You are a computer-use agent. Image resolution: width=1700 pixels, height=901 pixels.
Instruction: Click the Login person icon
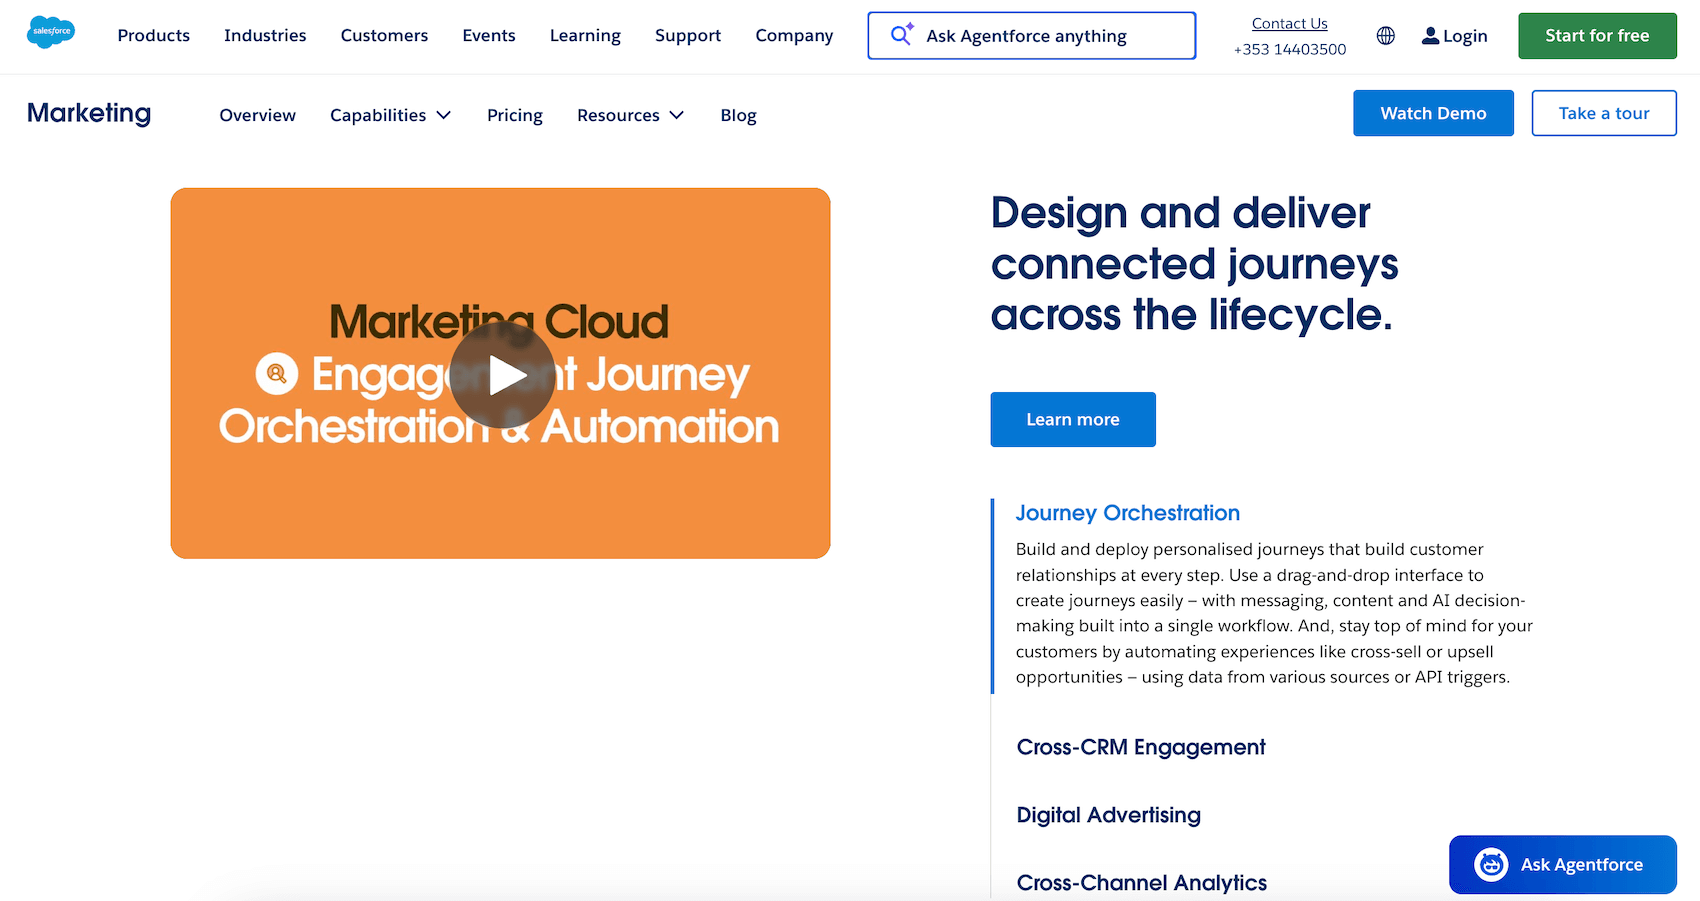coord(1430,36)
